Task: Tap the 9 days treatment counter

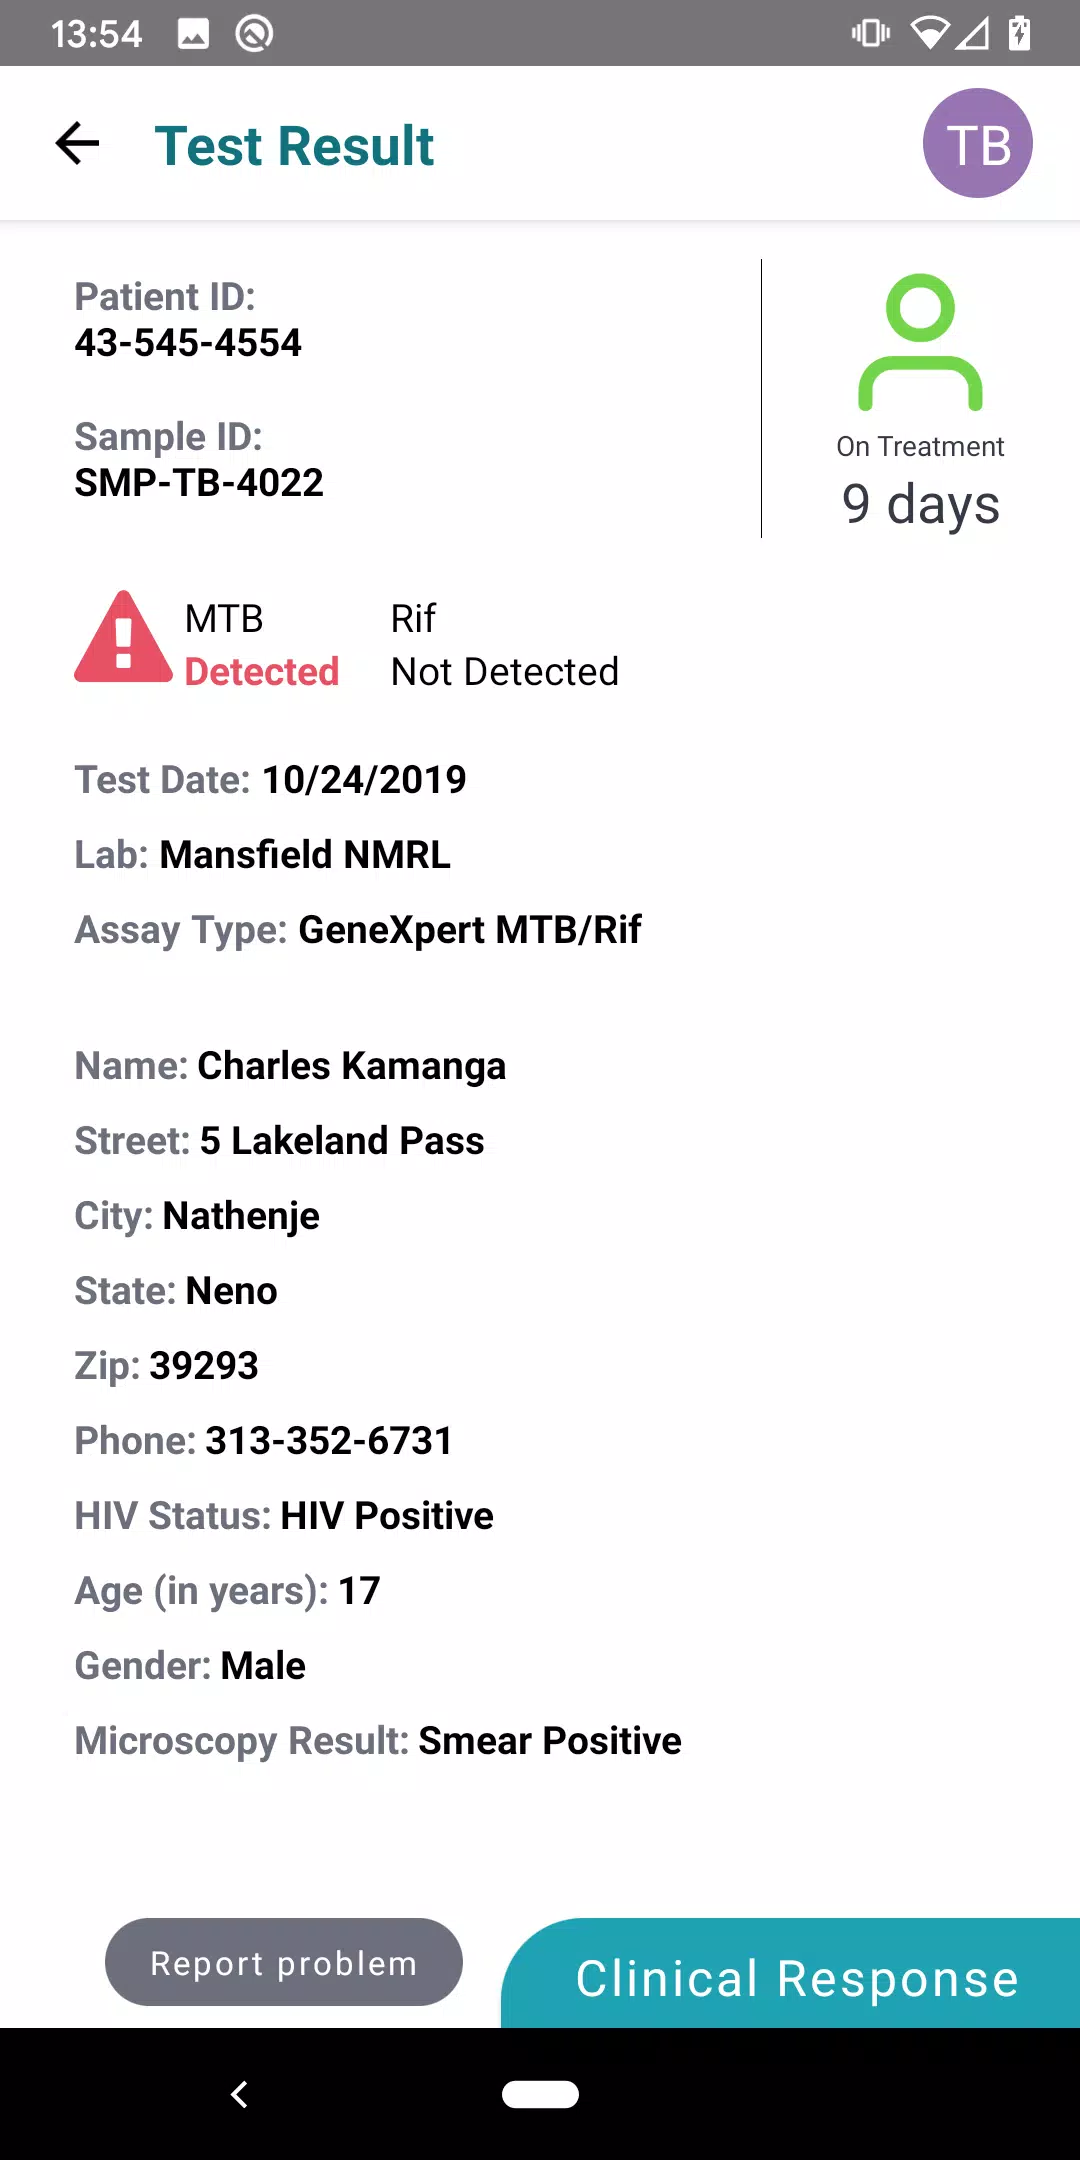Action: coord(921,504)
